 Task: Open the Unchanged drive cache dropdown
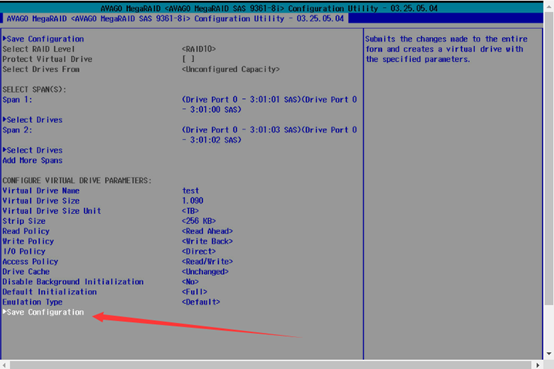pyautogui.click(x=205, y=272)
